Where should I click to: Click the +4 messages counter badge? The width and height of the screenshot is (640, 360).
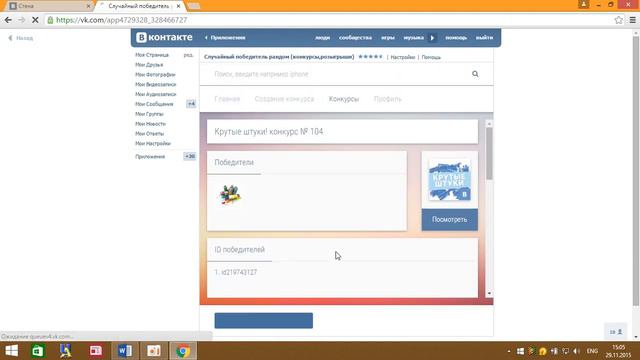(191, 104)
